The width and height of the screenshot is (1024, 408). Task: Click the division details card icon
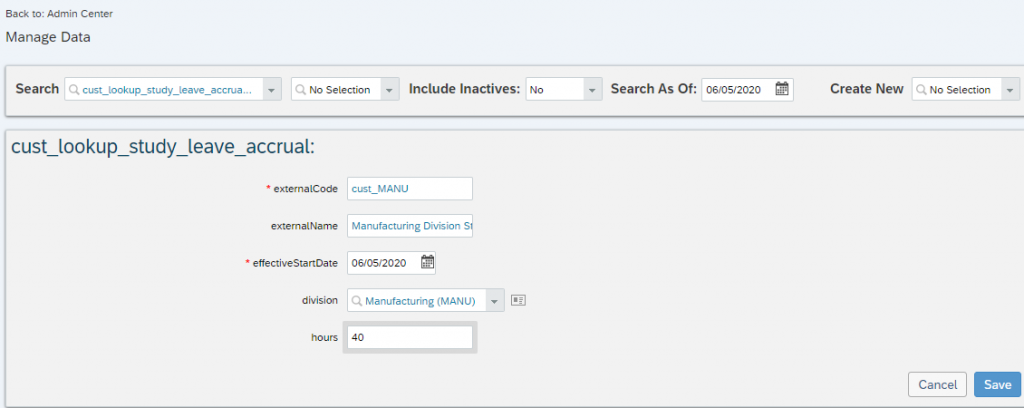tap(518, 300)
